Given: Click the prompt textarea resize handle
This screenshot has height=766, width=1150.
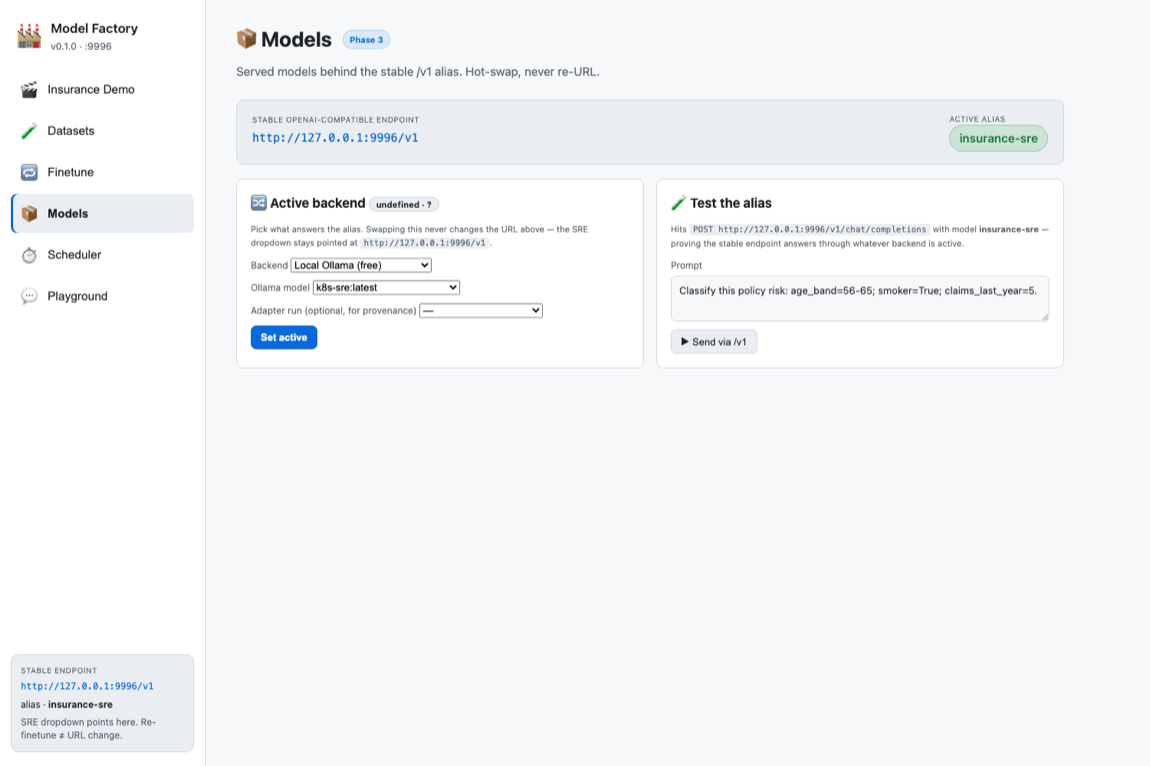Looking at the screenshot, I should point(1044,317).
